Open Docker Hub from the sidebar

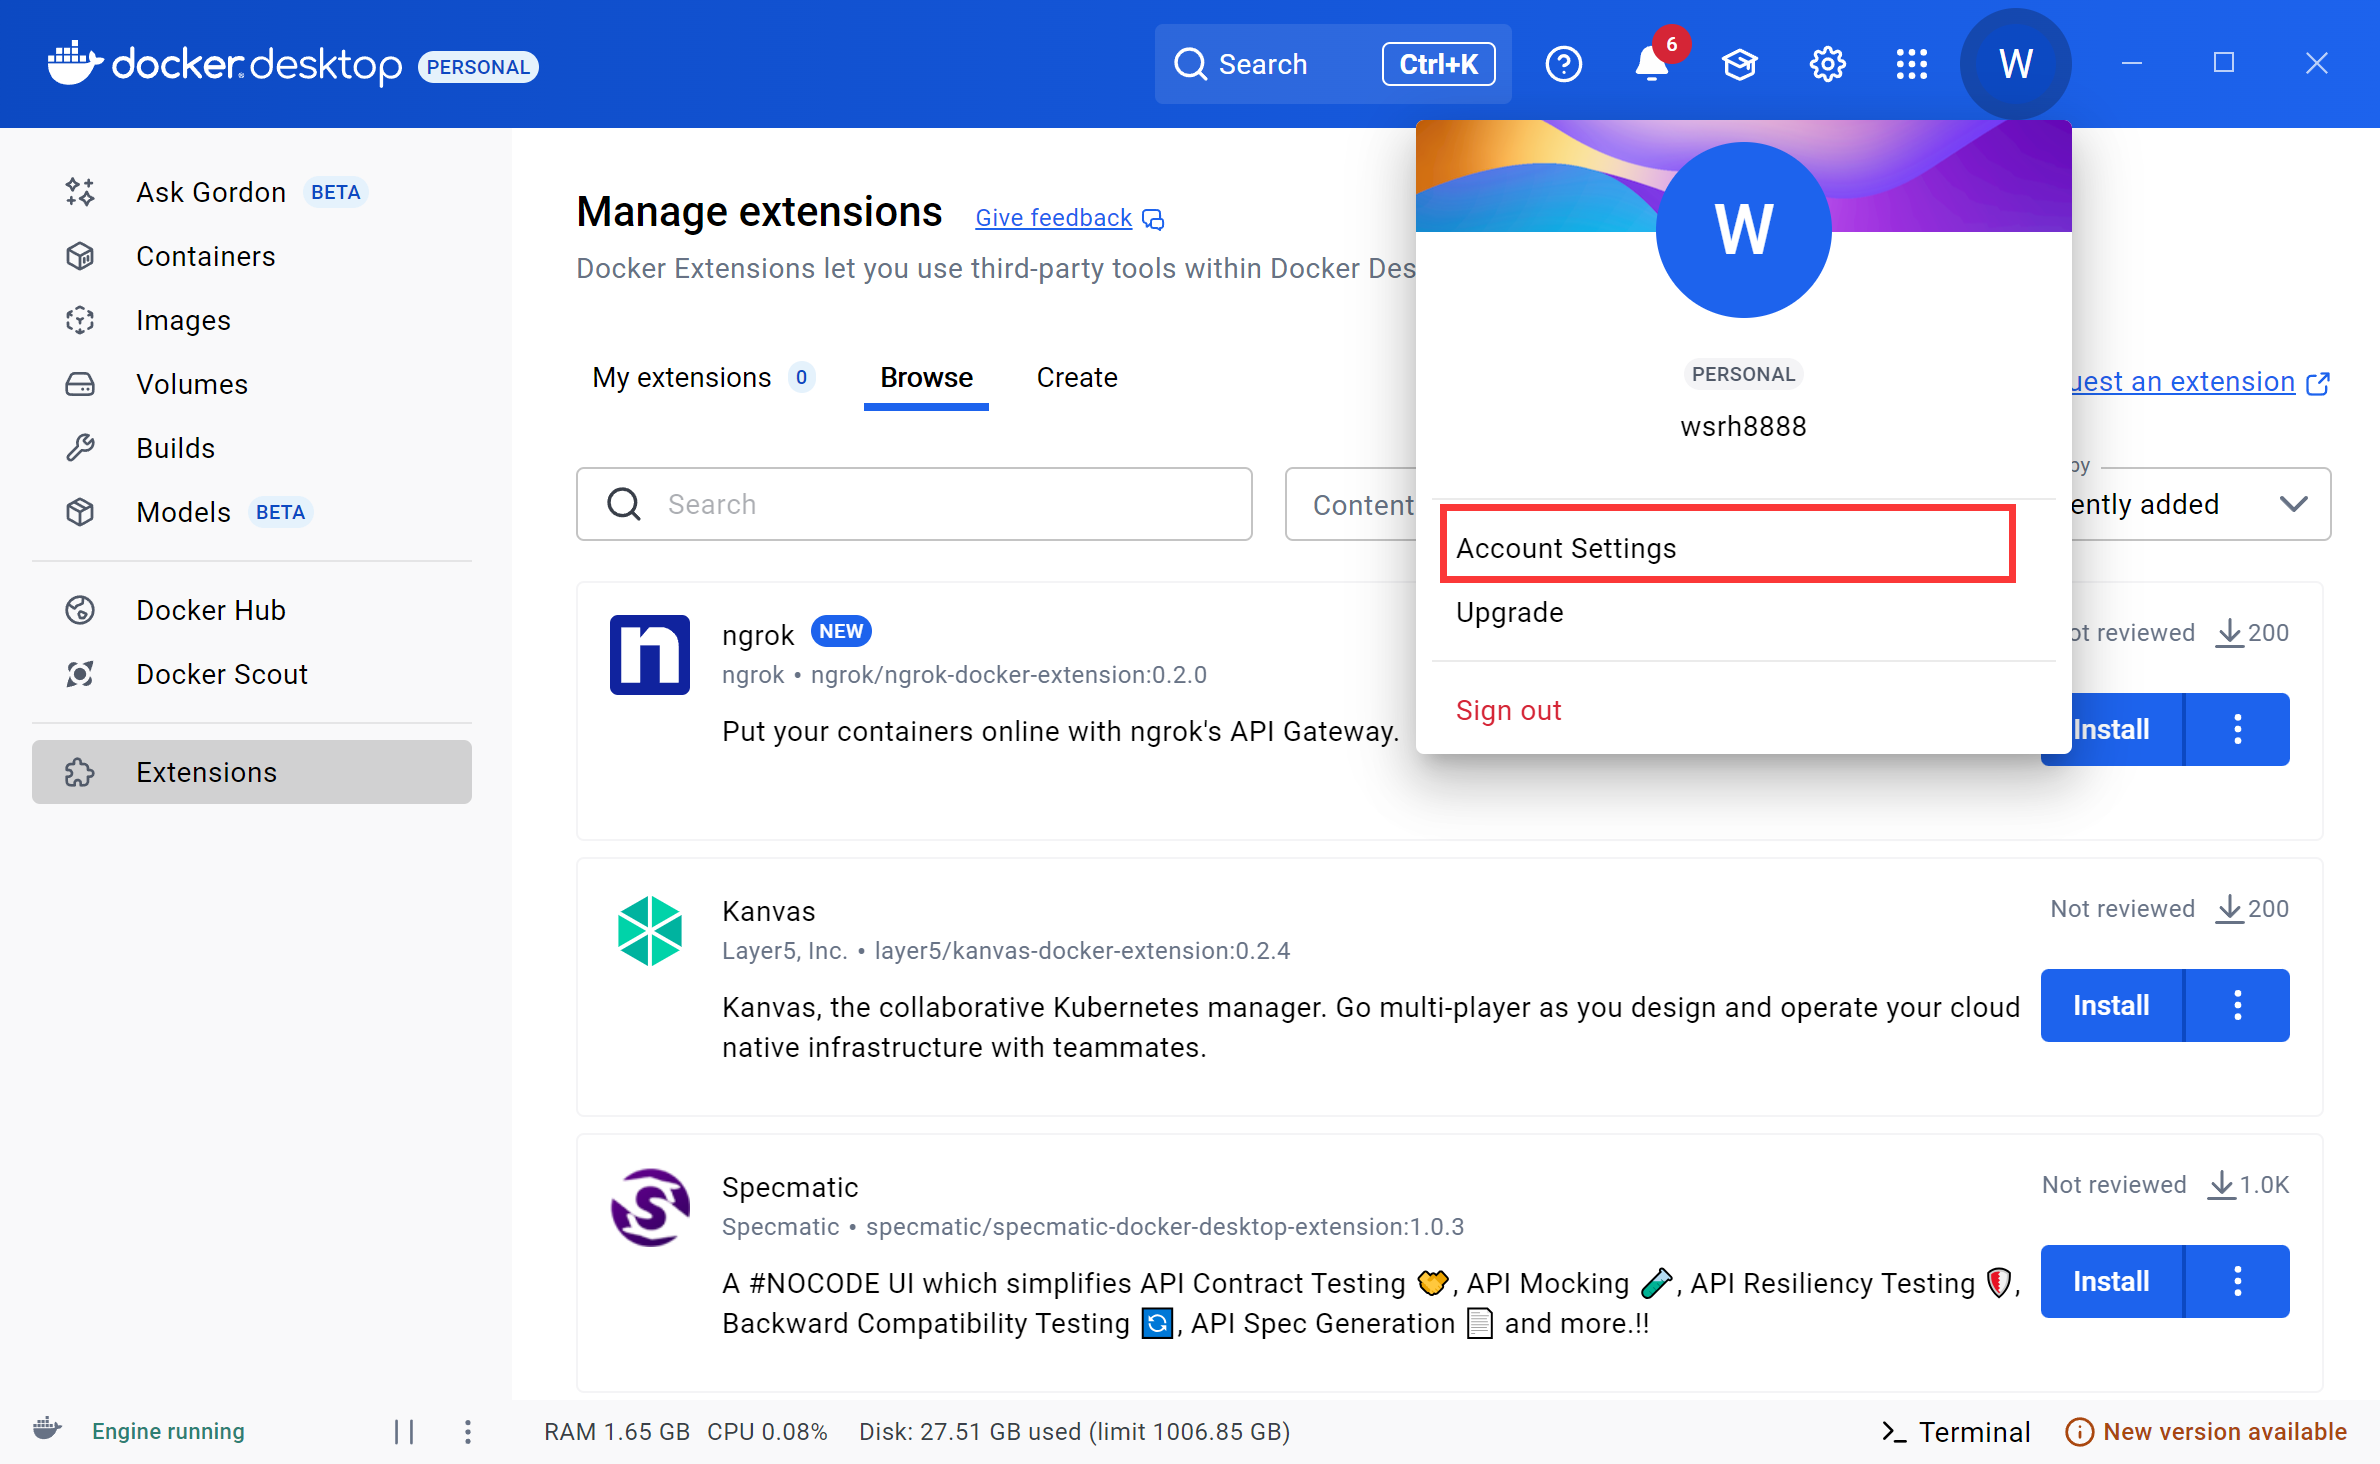pos(210,609)
